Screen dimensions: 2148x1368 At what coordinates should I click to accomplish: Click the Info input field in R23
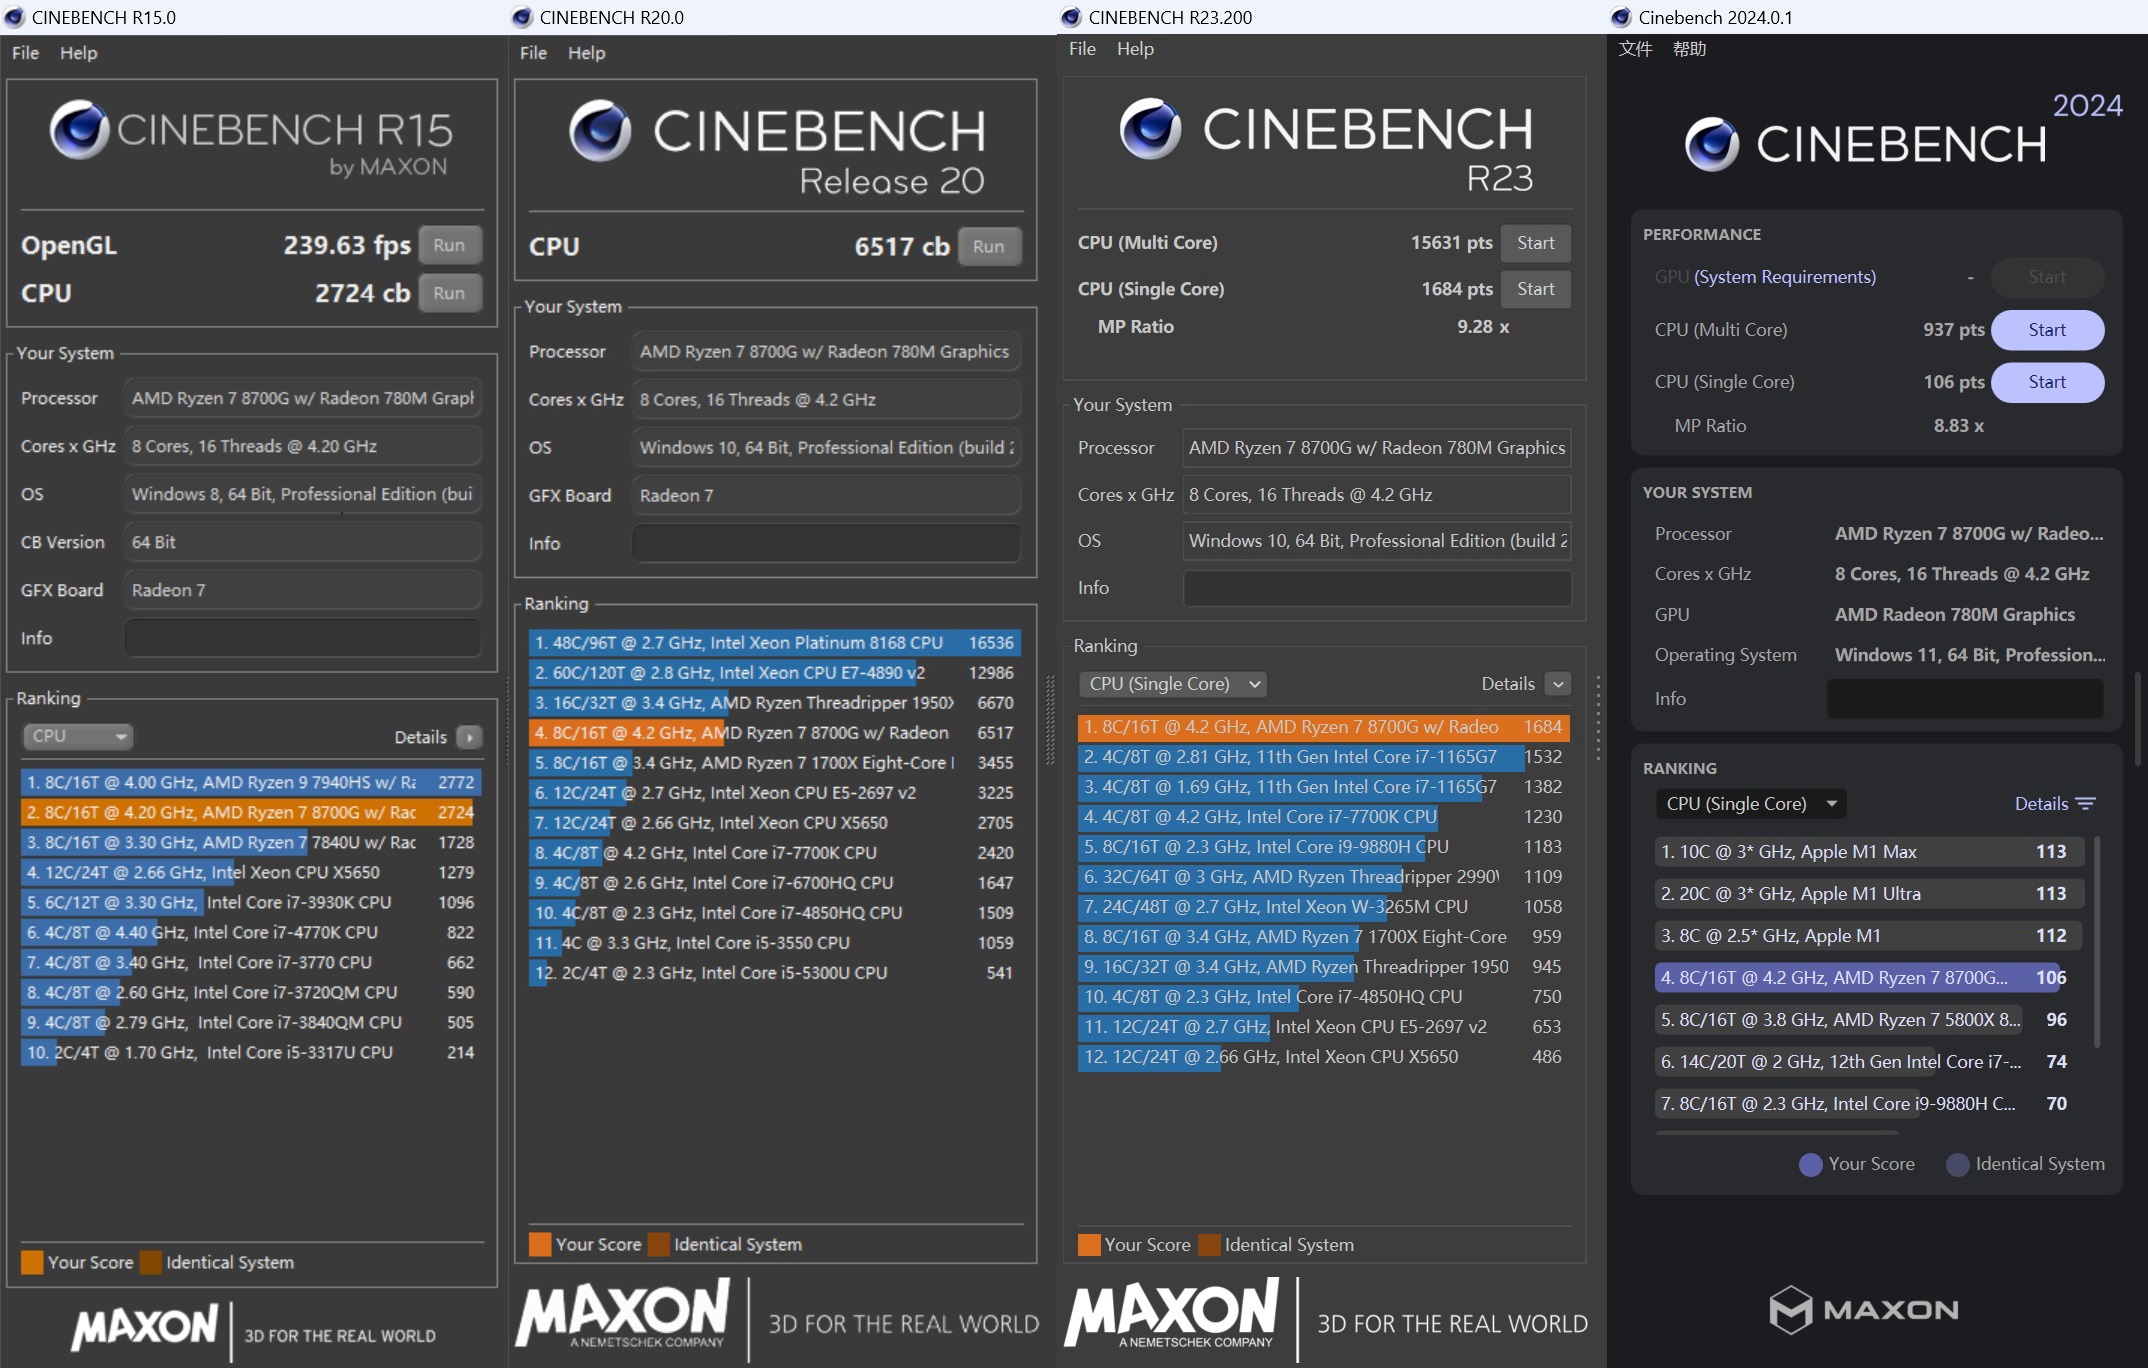coord(1377,588)
